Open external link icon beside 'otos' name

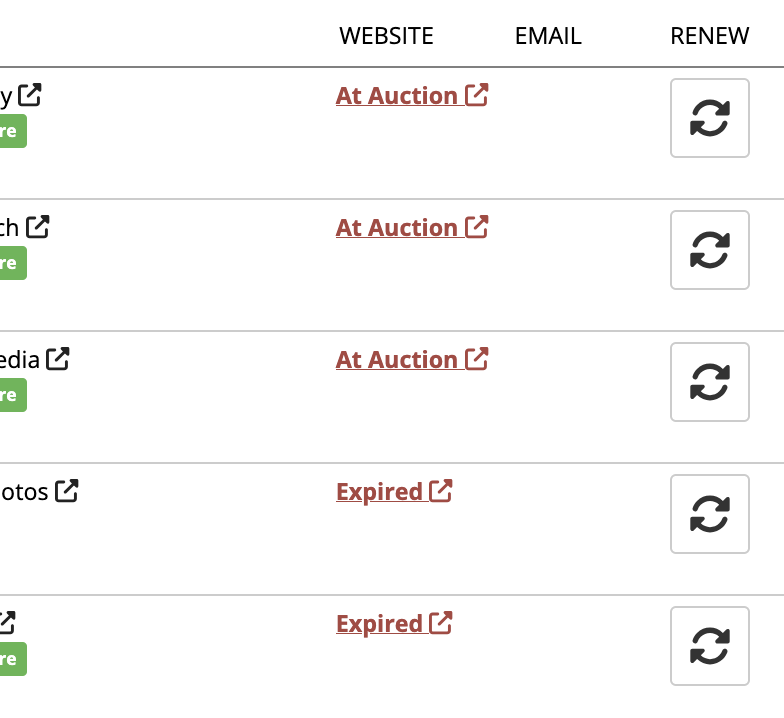pyautogui.click(x=66, y=491)
